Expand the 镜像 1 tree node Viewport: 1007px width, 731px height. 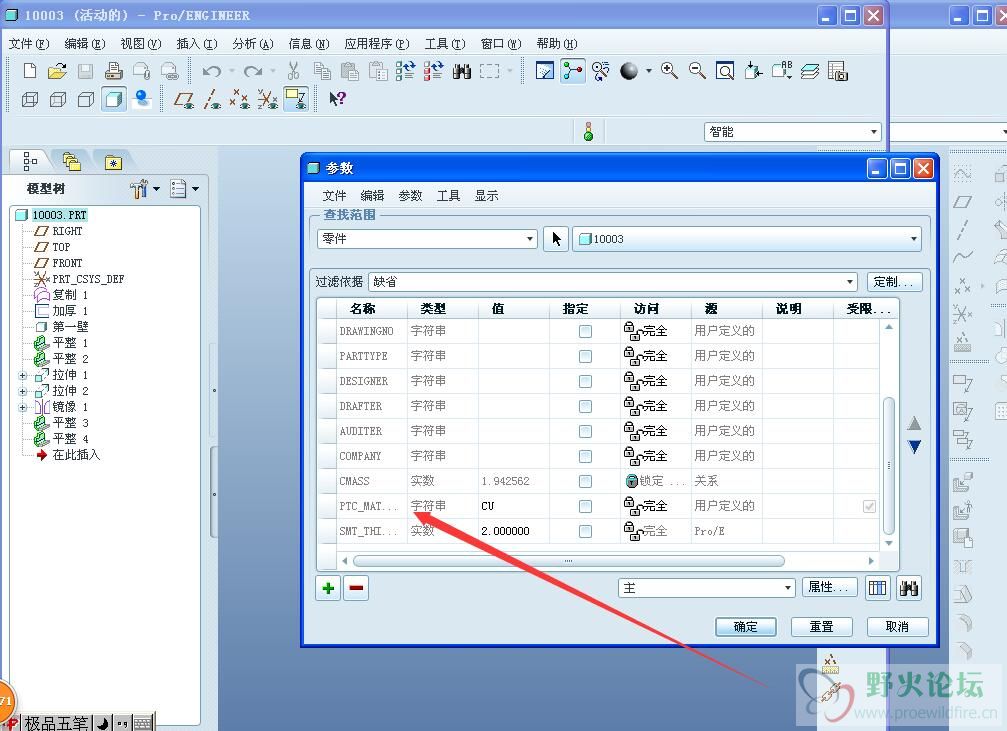coord(22,407)
